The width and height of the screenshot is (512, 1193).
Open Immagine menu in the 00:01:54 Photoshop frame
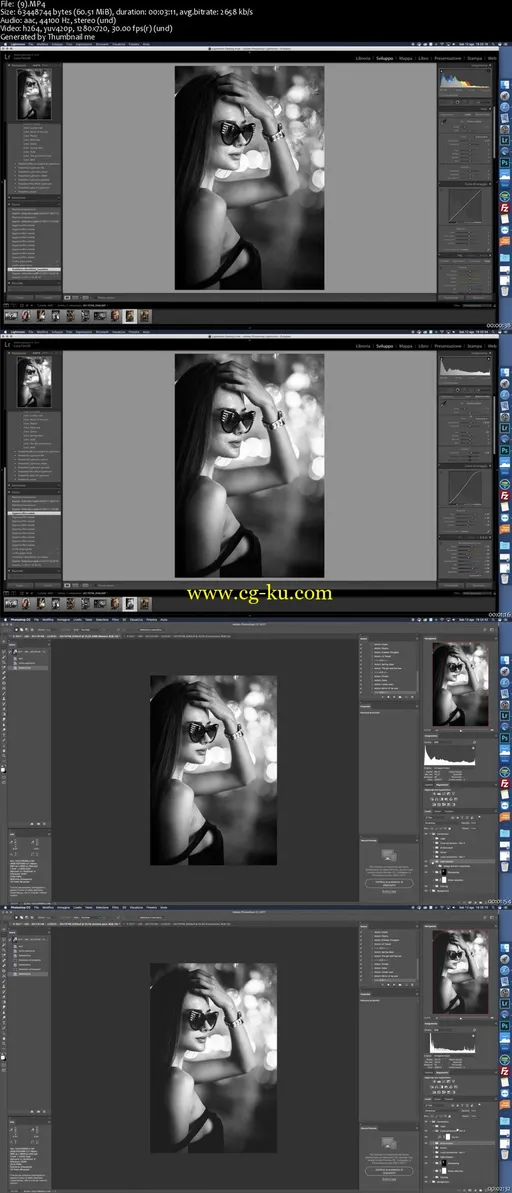coord(62,620)
